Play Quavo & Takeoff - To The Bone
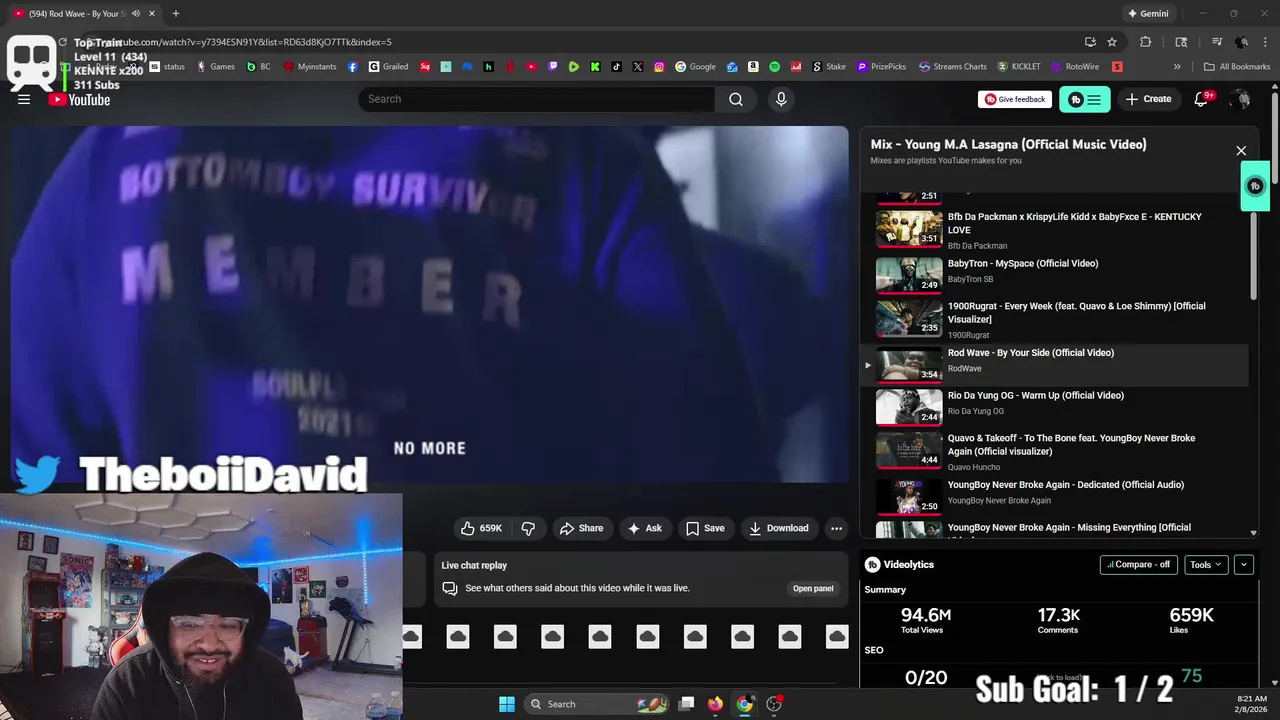 (1055, 450)
